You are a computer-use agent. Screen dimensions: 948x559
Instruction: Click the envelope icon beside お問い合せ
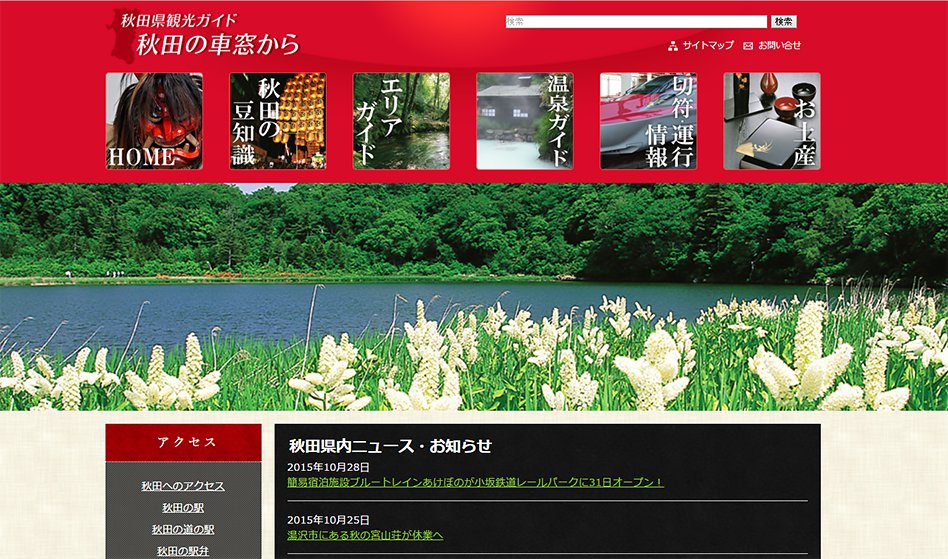[x=748, y=46]
